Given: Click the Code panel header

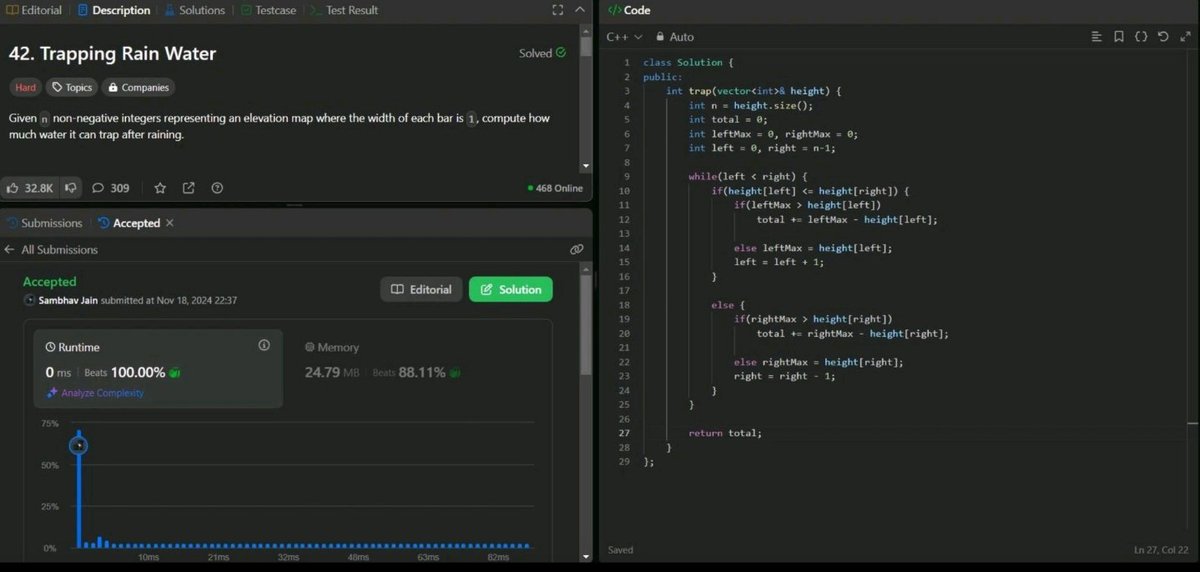Looking at the screenshot, I should 629,10.
